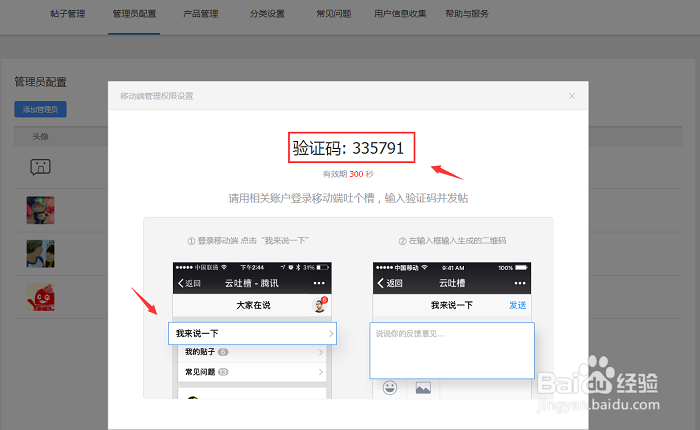This screenshot has height=430, width=700.
Task: Open the 常见问题 tab
Action: pos(334,14)
